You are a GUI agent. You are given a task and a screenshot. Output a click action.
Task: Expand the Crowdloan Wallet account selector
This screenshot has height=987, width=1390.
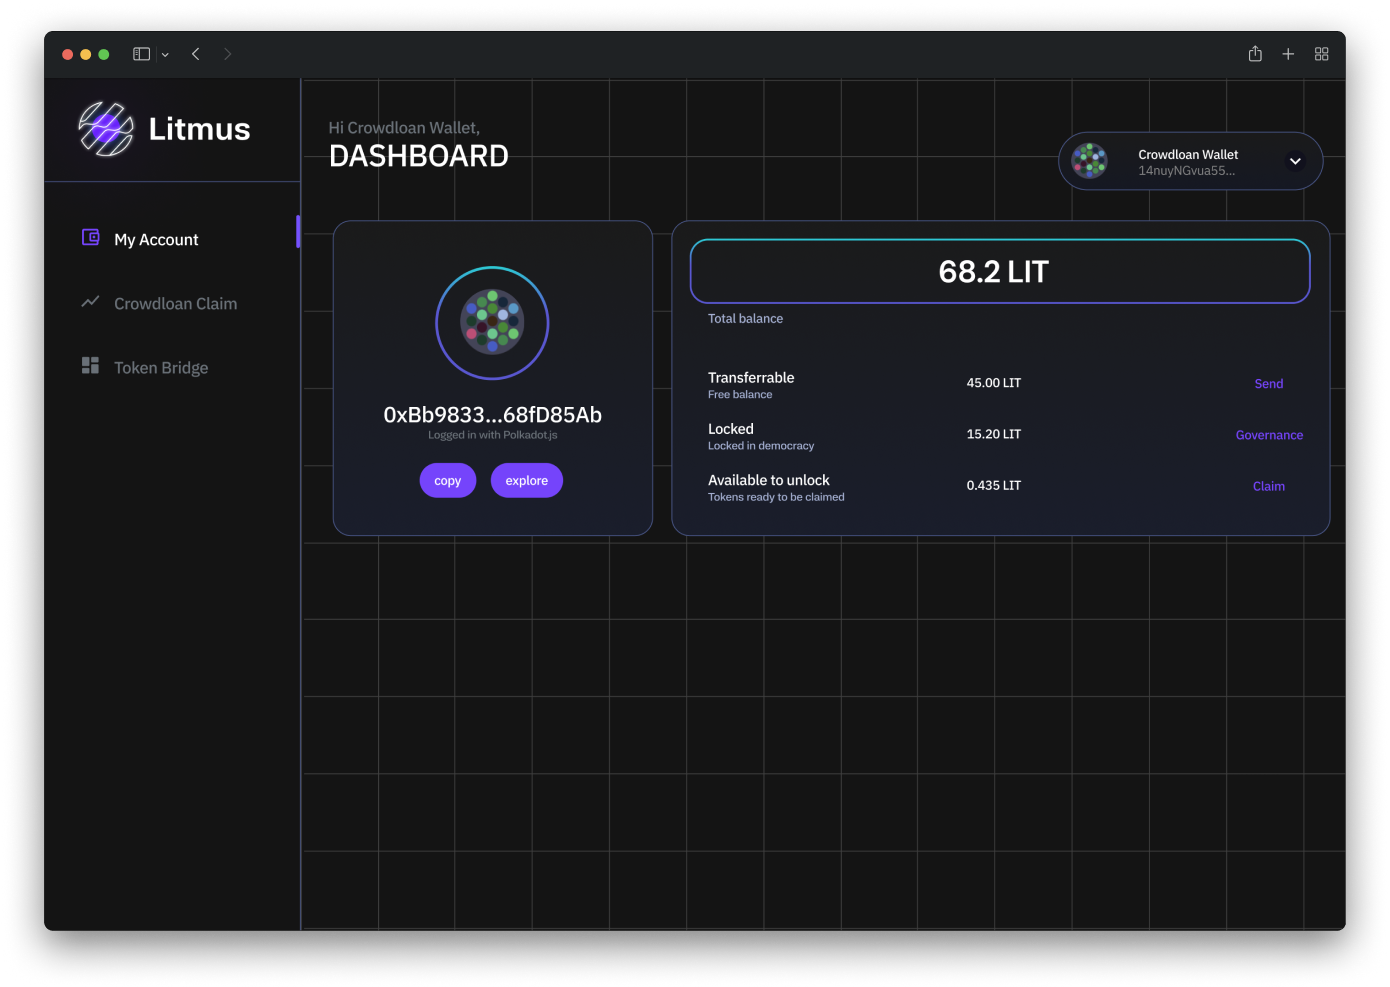click(1295, 161)
